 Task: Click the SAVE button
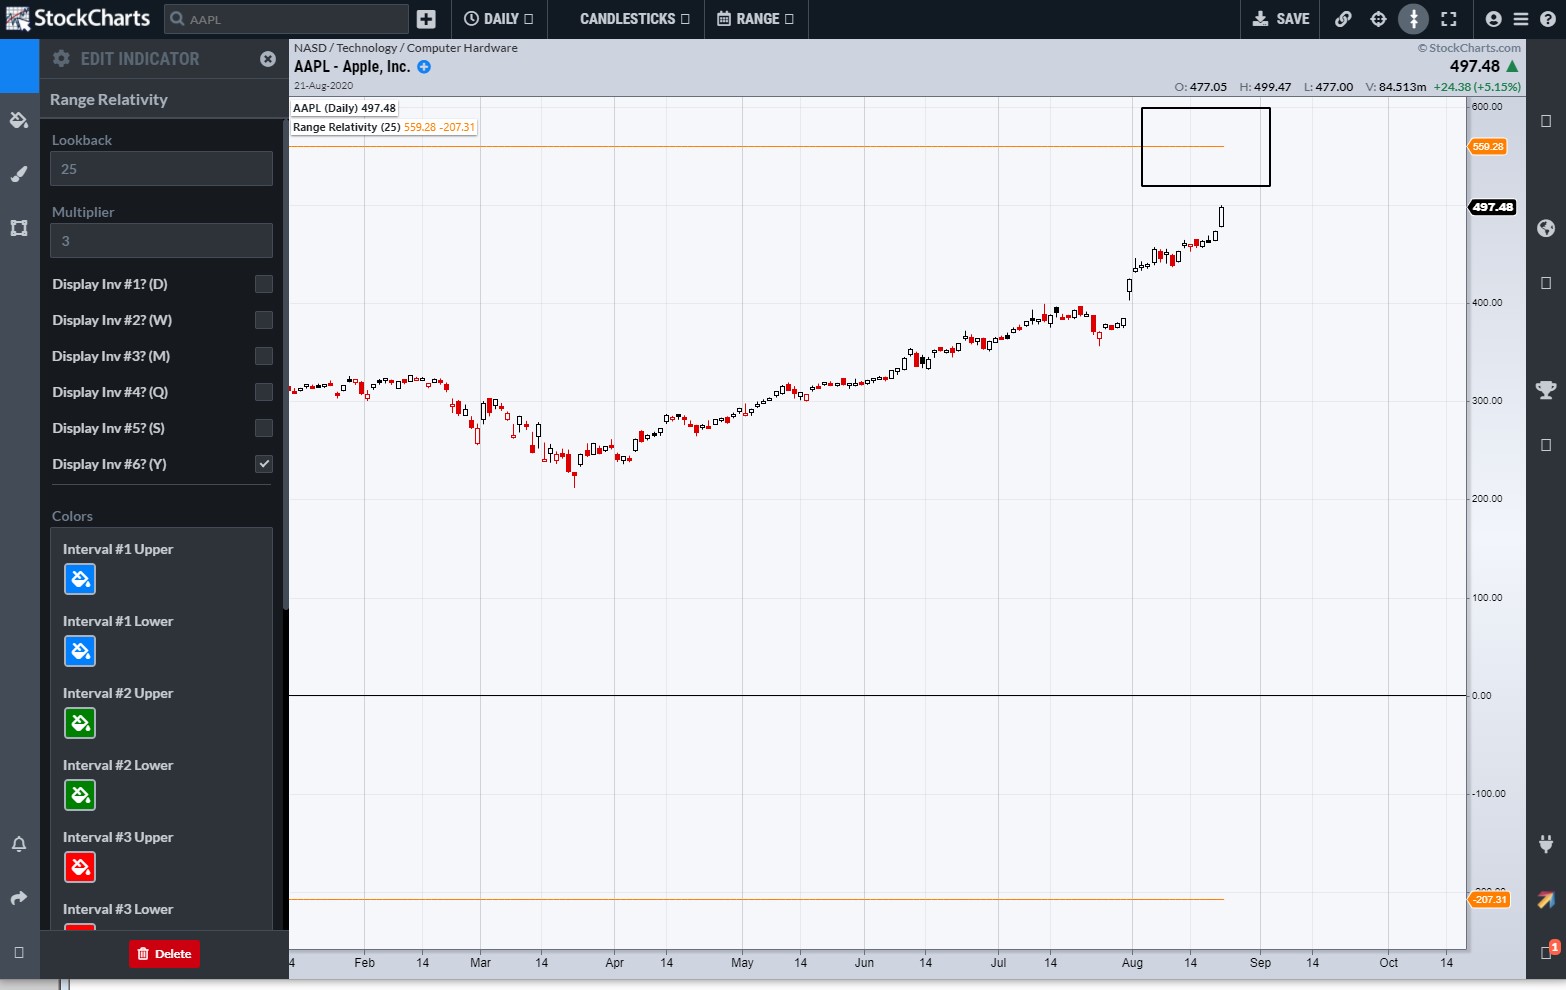(x=1281, y=19)
